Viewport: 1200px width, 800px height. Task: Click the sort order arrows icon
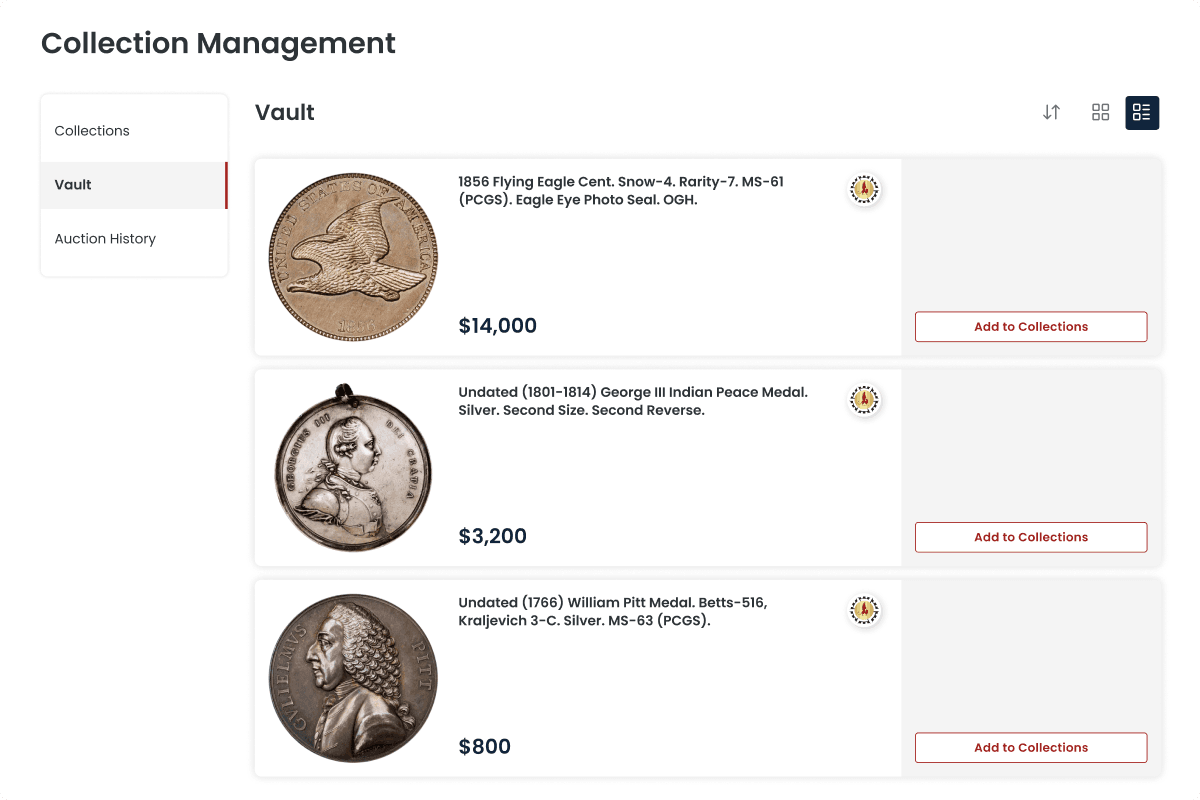[x=1051, y=113]
